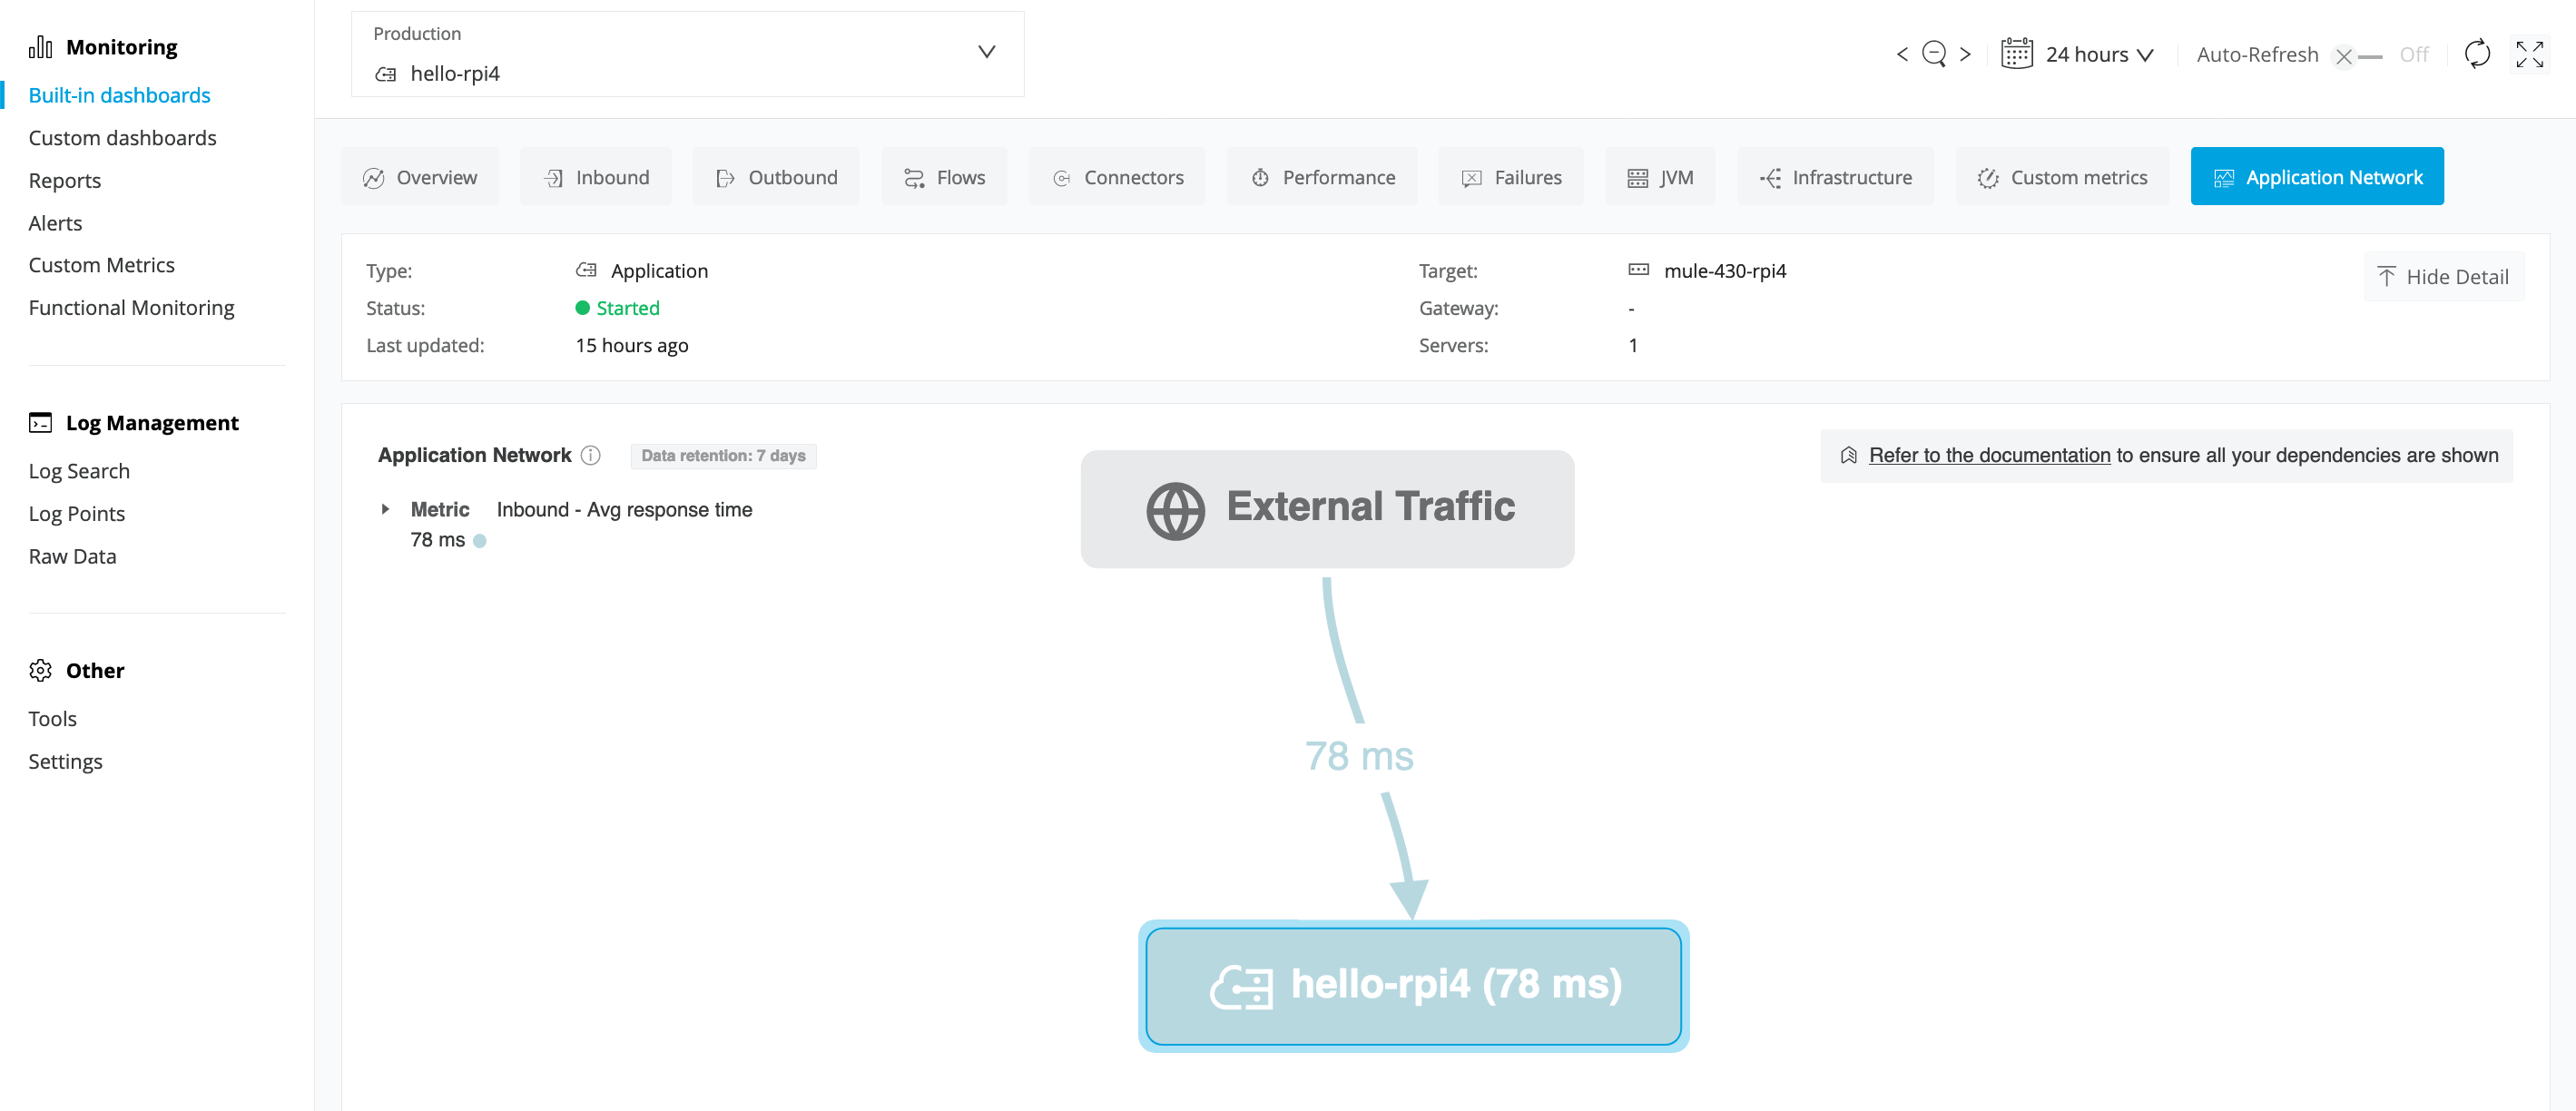
Task: Navigate to next time period arrow
Action: tap(1966, 54)
